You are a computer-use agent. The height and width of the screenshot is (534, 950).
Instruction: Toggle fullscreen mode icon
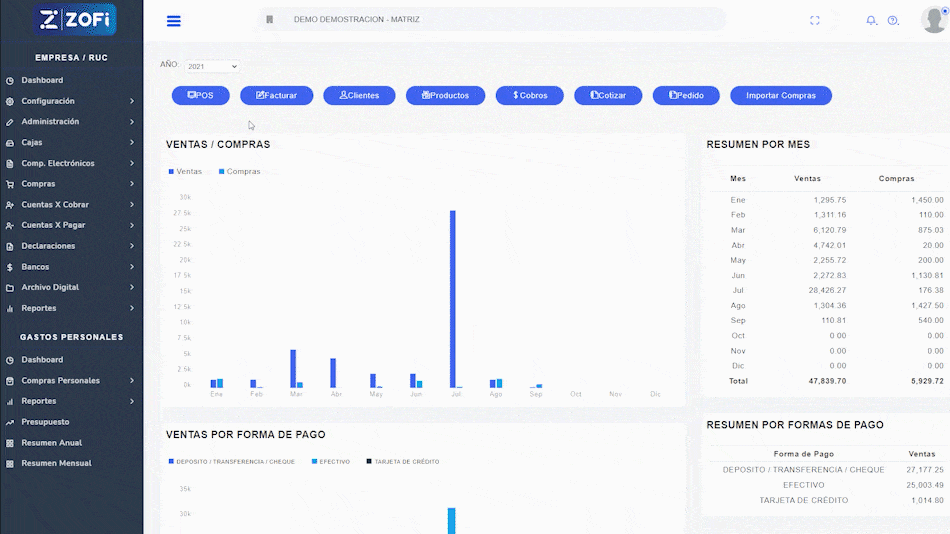click(x=815, y=21)
